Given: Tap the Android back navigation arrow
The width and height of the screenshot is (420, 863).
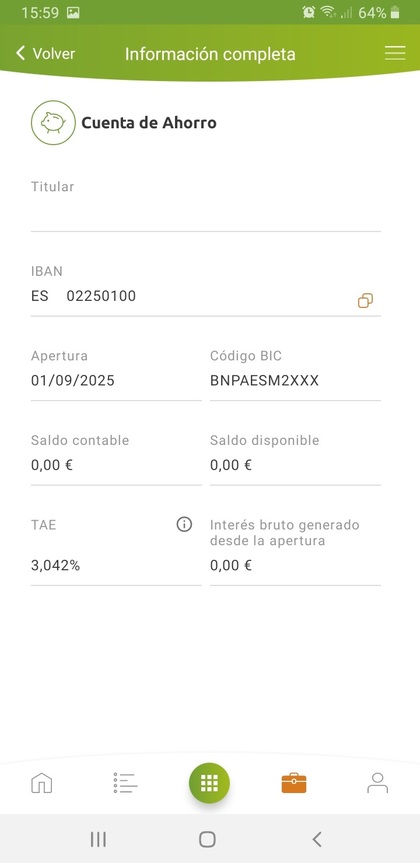Looking at the screenshot, I should pos(317,839).
